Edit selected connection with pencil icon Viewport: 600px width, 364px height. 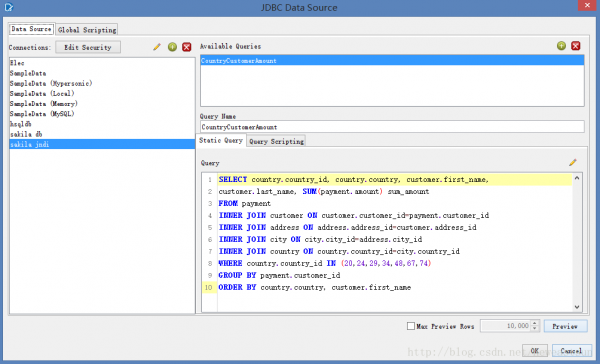[157, 47]
